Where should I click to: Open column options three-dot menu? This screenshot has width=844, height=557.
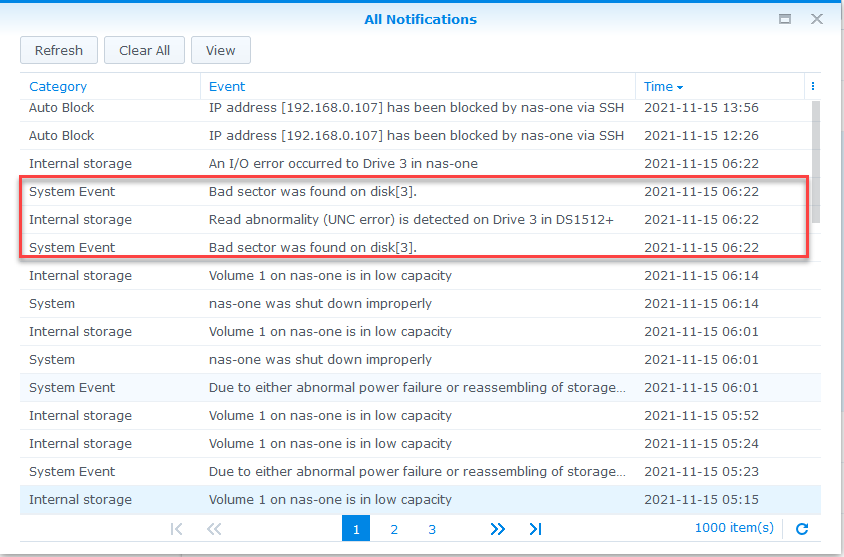pyautogui.click(x=813, y=87)
